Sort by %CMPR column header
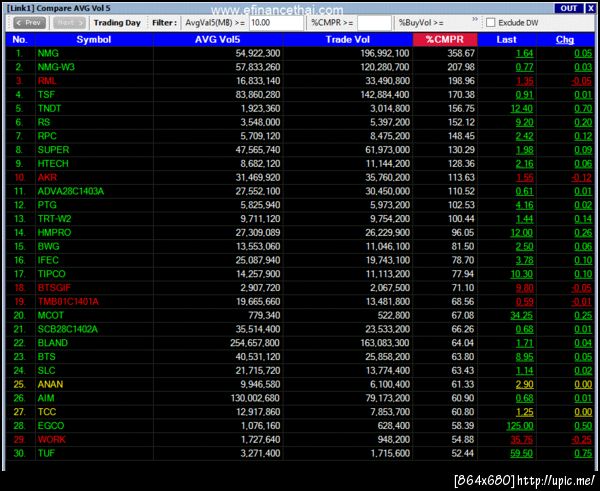Viewport: 600px width, 491px height. pyautogui.click(x=445, y=40)
